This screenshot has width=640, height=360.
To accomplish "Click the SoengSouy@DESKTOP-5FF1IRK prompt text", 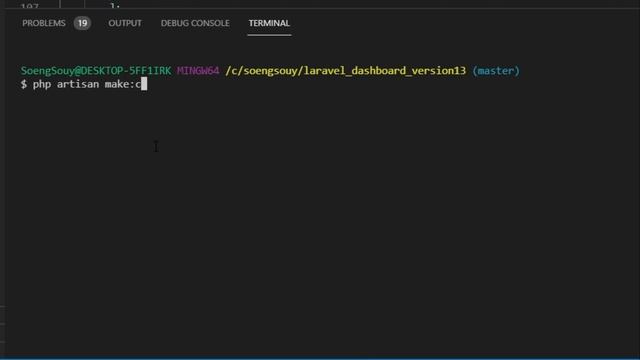I will 96,71.
